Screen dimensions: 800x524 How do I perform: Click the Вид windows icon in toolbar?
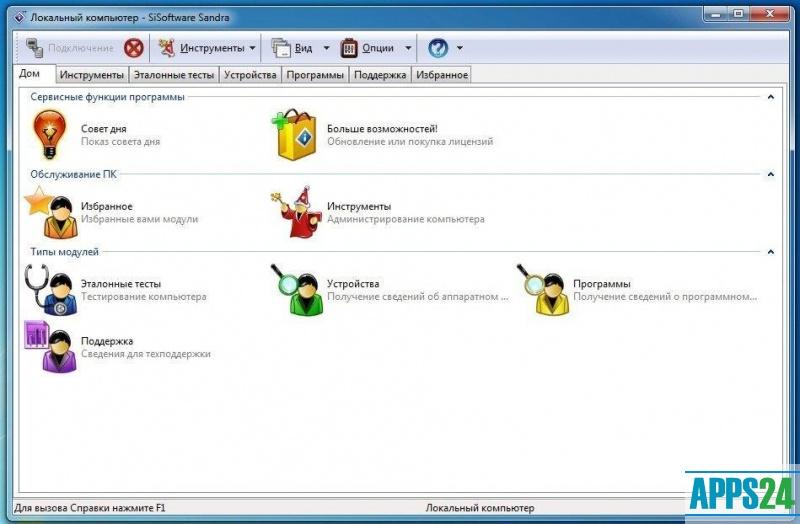tap(281, 48)
